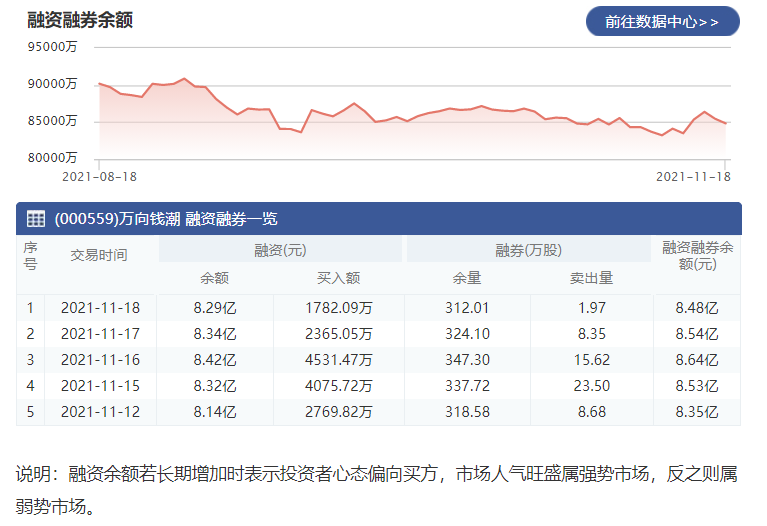This screenshot has height=526, width=767.
Task: Select the 90000万 axis label
Action: click(52, 84)
